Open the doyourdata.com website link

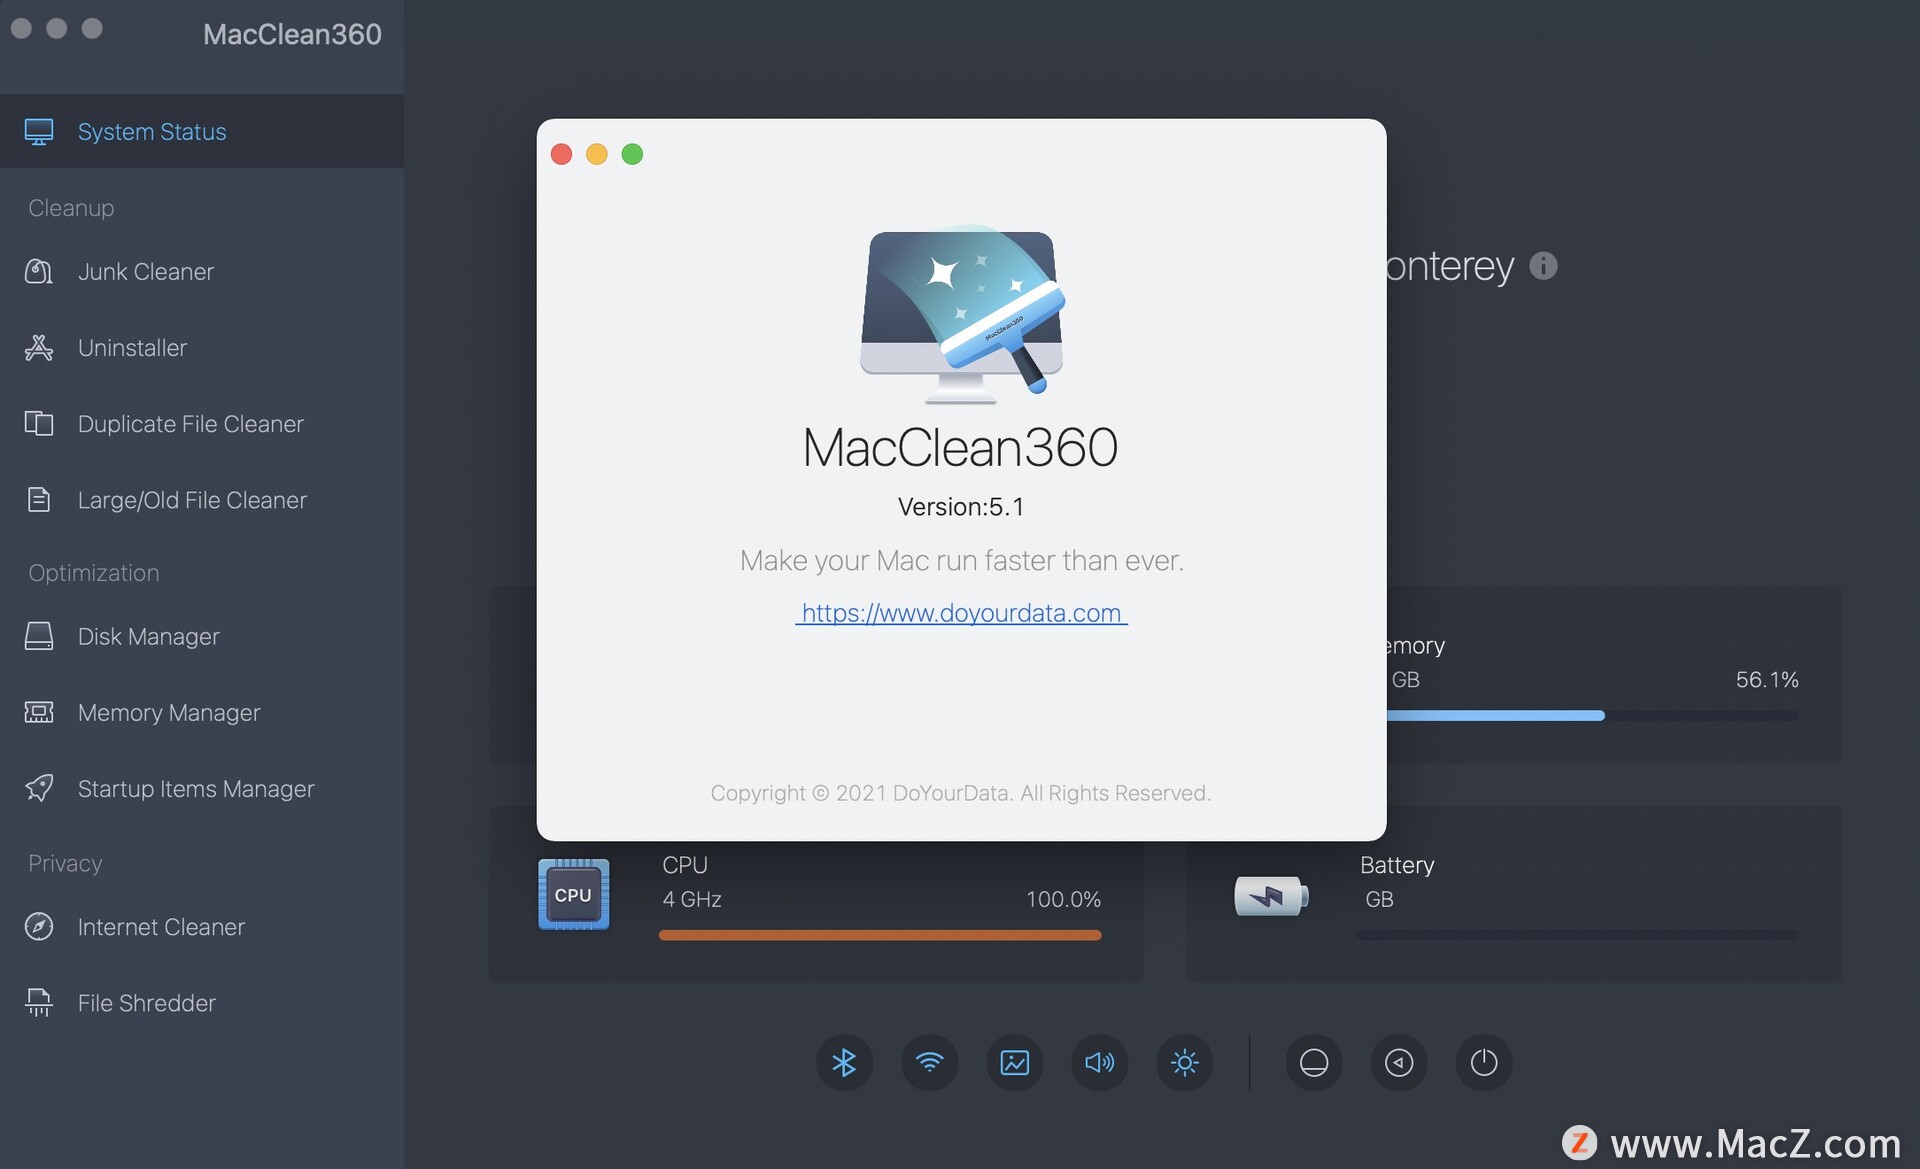pos(961,613)
